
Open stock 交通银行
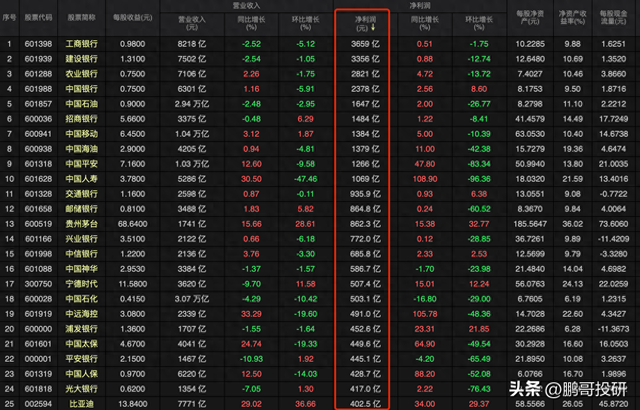coord(82,194)
